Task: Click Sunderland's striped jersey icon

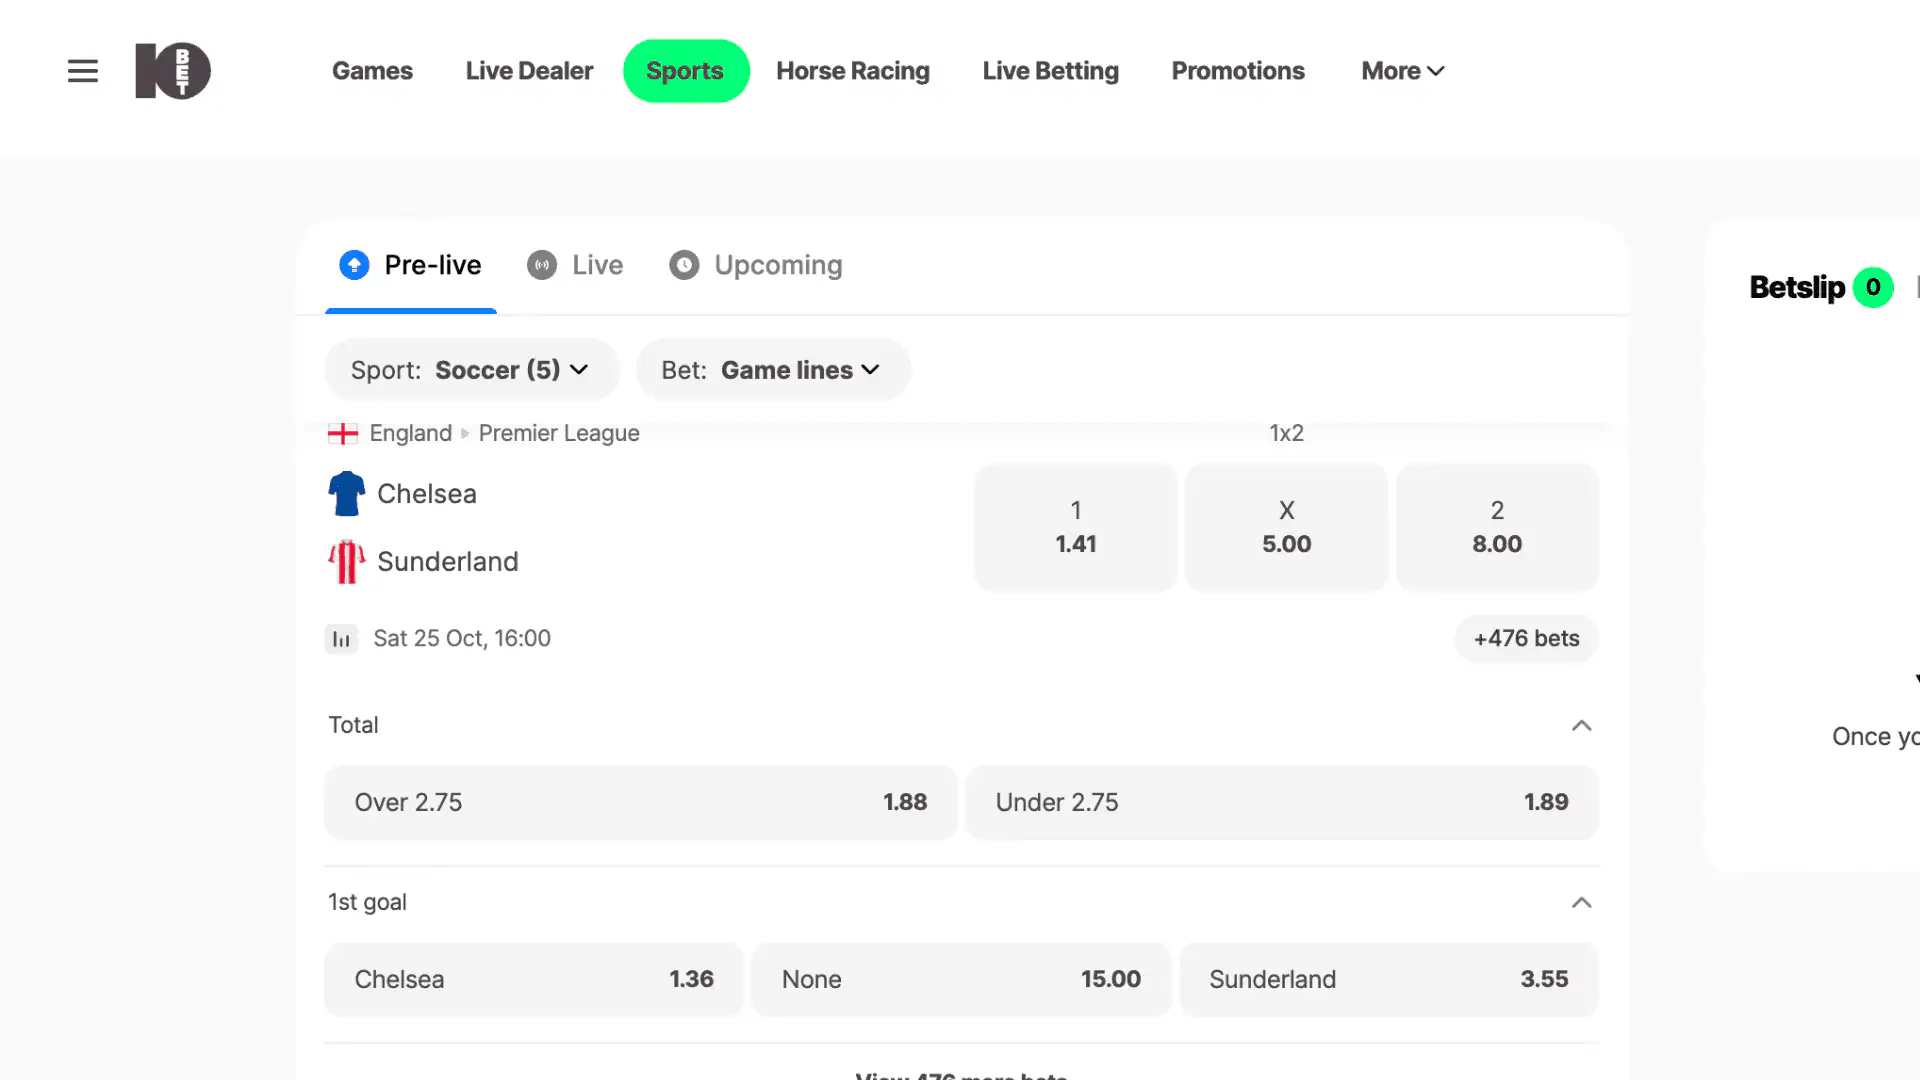Action: [345, 561]
